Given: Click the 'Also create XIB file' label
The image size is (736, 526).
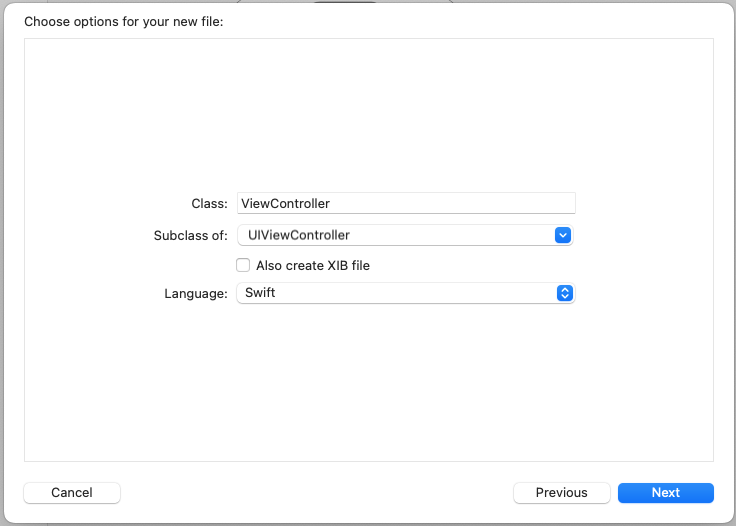Looking at the screenshot, I should coord(313,266).
